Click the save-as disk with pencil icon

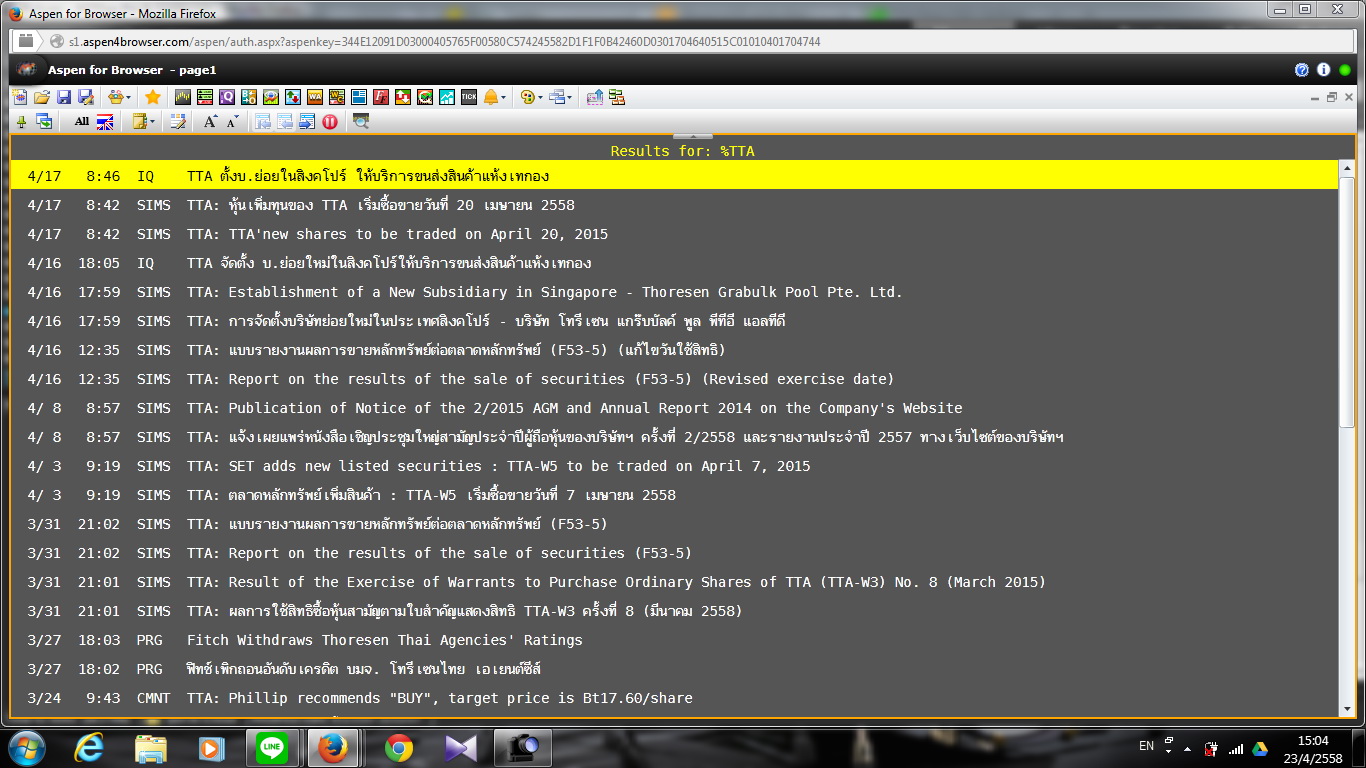pyautogui.click(x=86, y=97)
